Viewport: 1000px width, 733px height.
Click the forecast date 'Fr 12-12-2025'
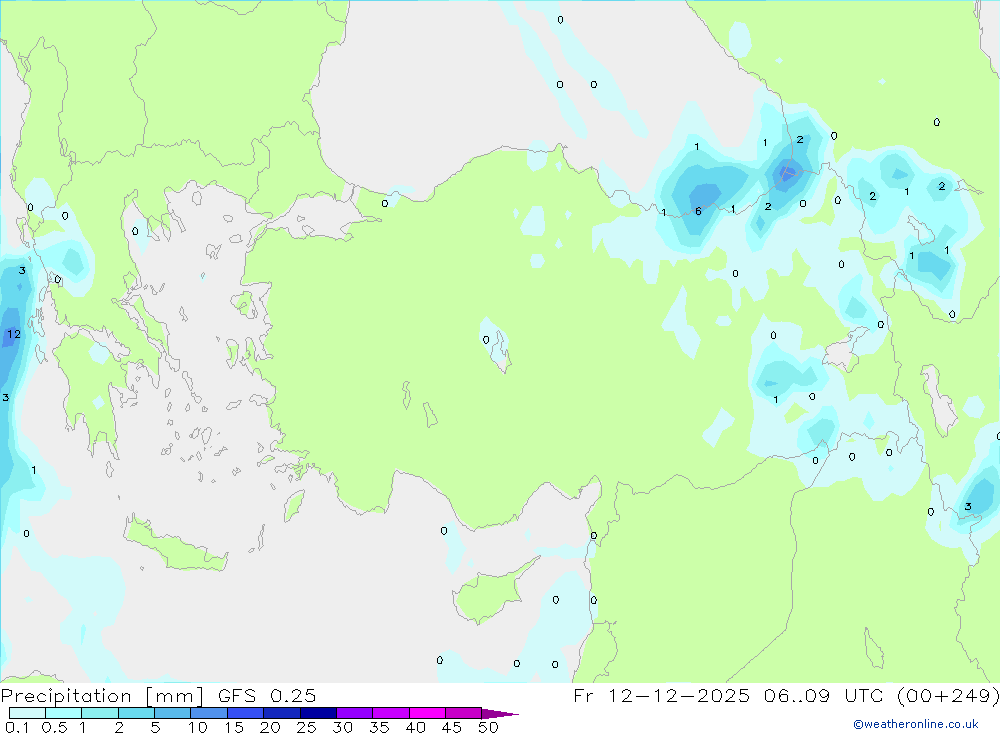click(661, 696)
